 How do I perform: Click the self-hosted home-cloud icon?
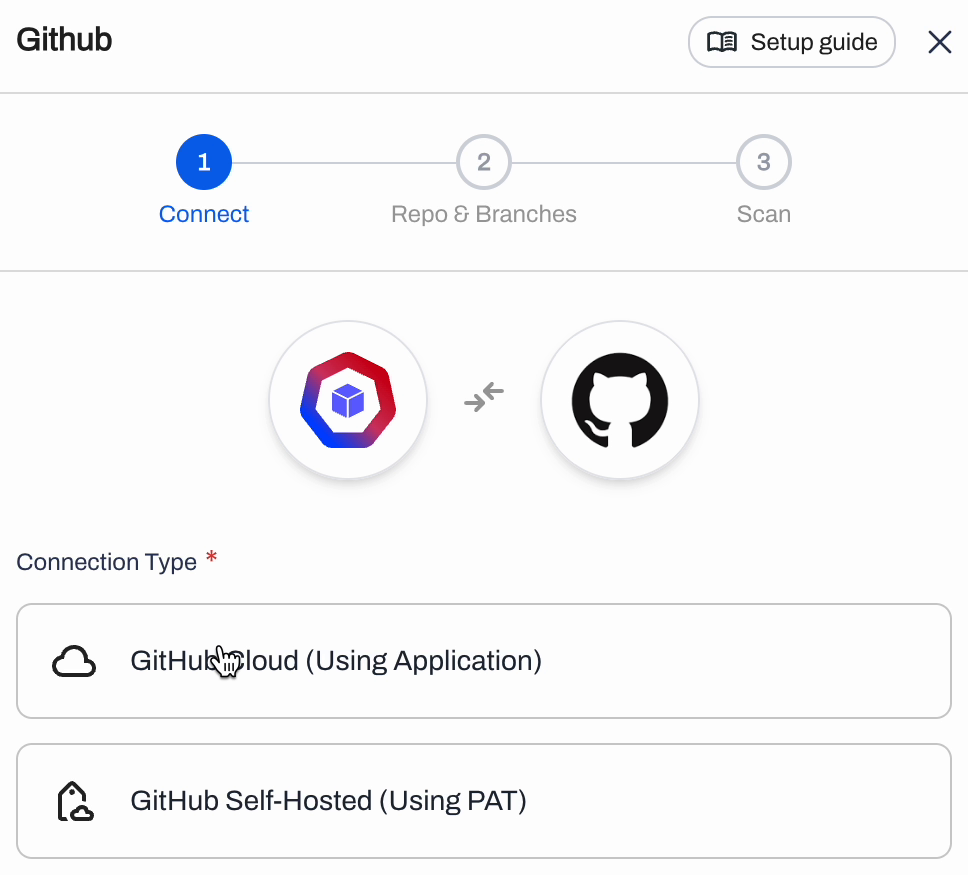75,801
